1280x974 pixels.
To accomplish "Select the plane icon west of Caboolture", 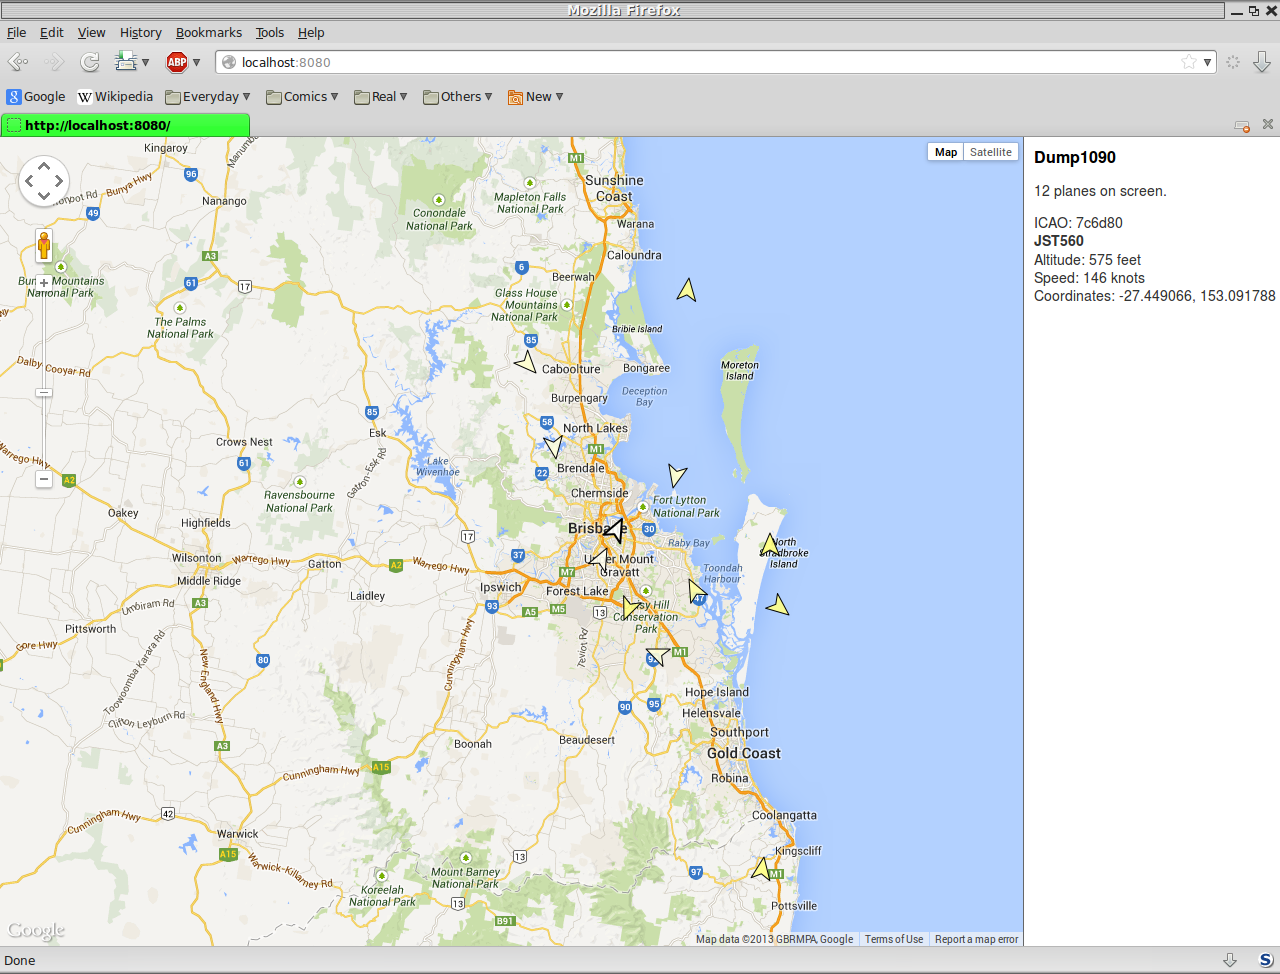I will coord(526,362).
